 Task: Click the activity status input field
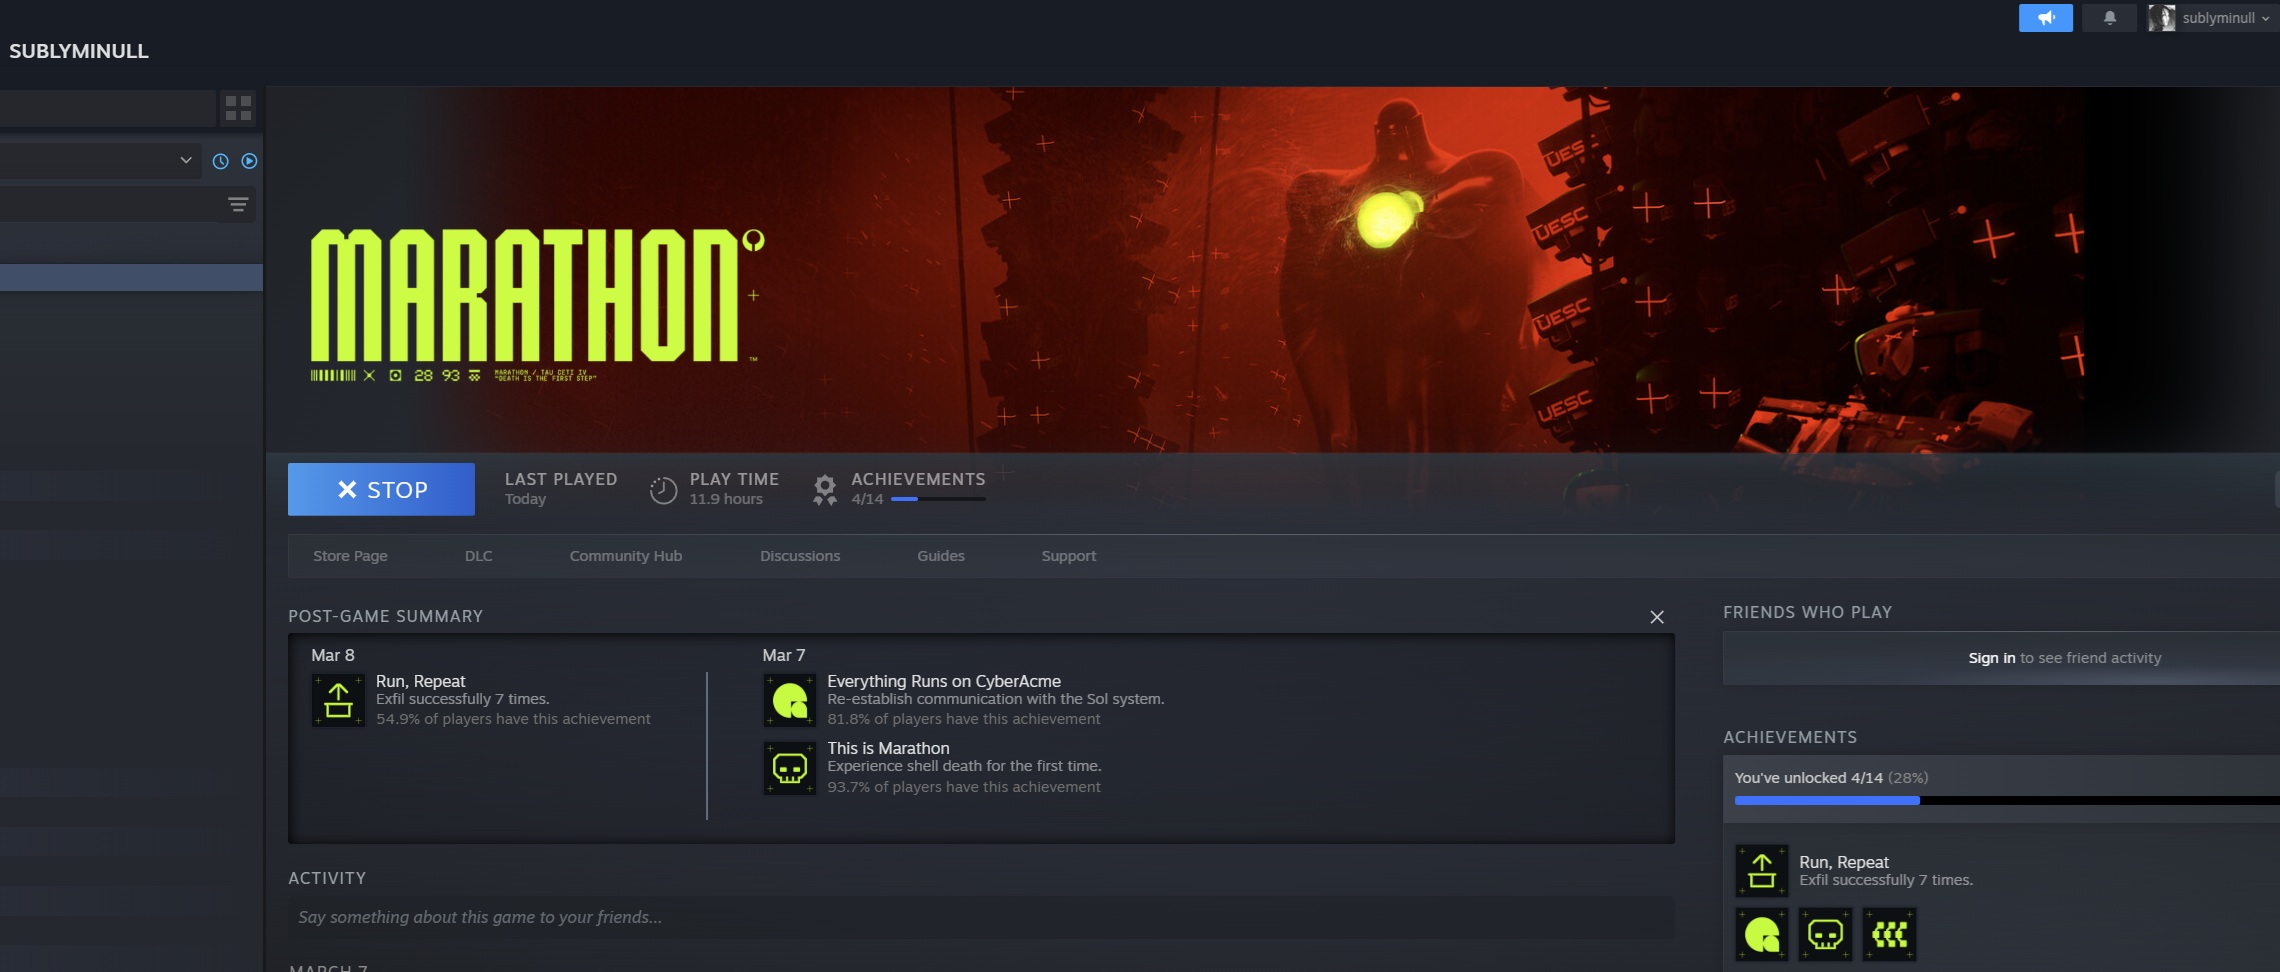(980, 917)
